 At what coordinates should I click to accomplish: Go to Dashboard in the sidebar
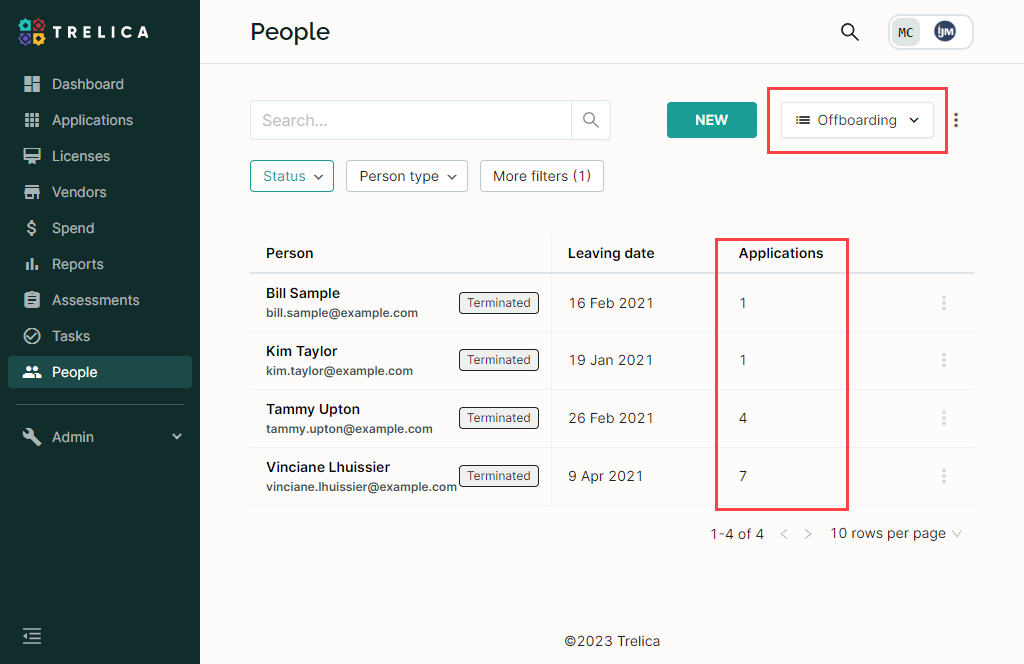pyautogui.click(x=88, y=84)
